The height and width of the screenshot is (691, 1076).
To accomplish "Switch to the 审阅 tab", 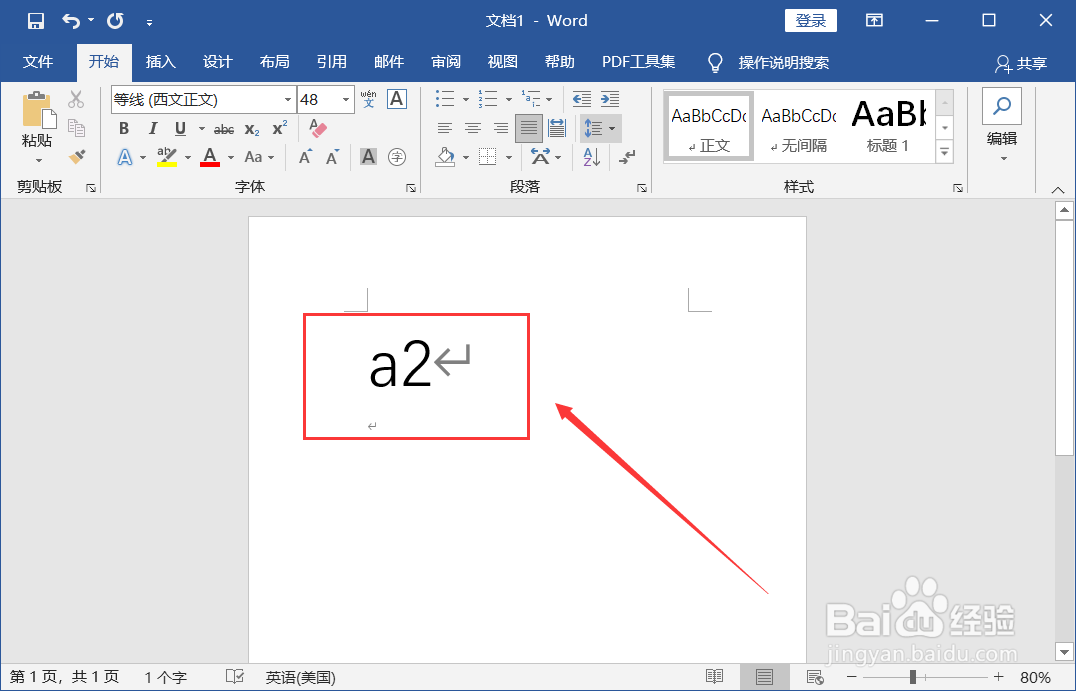I will [445, 62].
